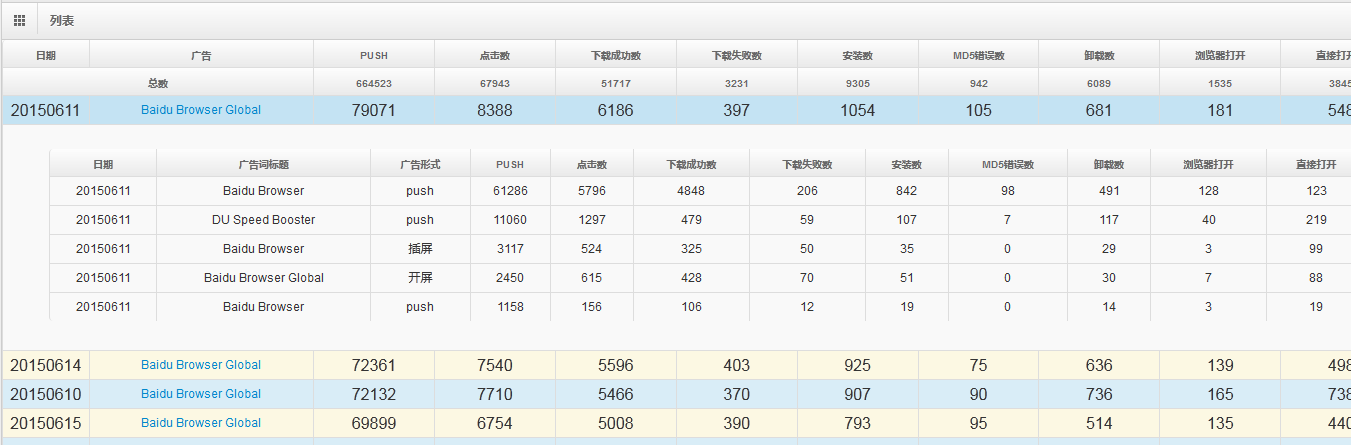Image resolution: width=1351 pixels, height=445 pixels.
Task: Click the grid icon beside 列表
Action: (x=19, y=20)
